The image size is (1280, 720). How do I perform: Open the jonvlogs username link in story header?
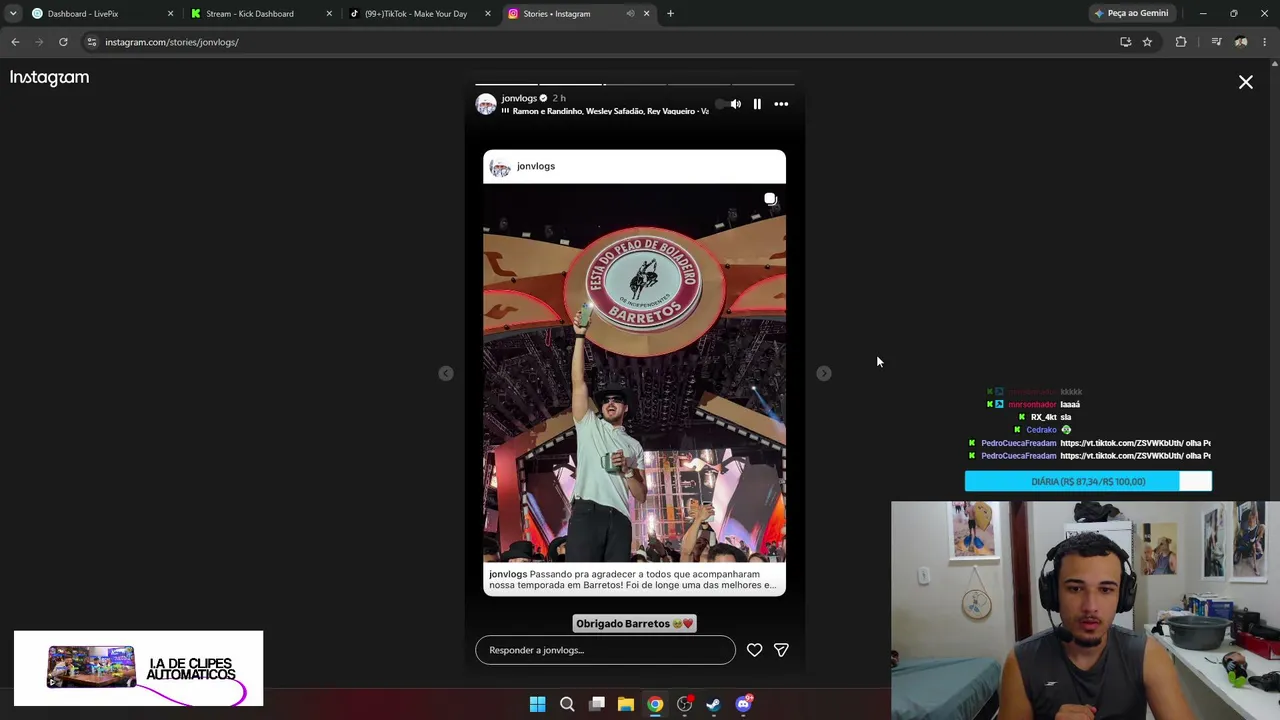(519, 98)
